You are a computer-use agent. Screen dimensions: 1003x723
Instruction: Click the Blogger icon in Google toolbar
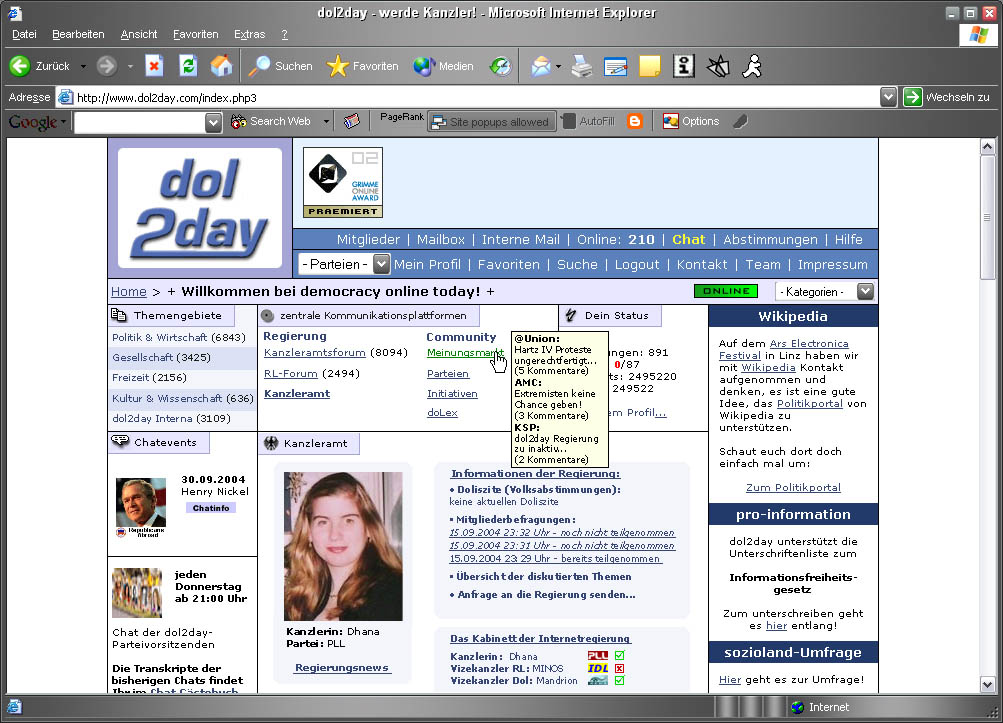point(634,121)
